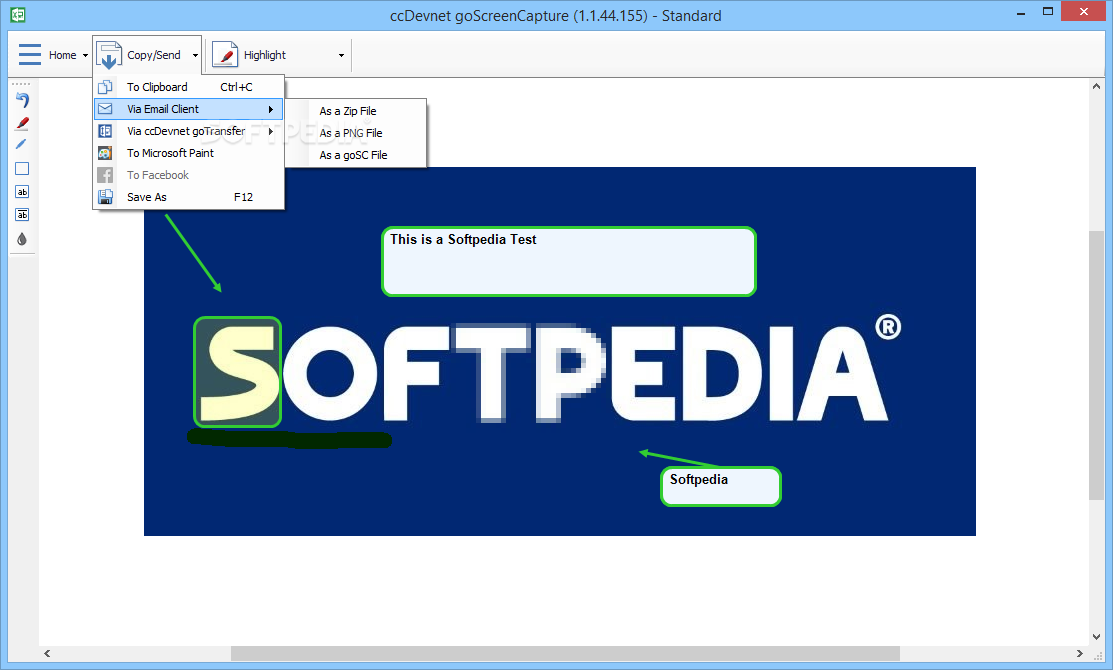Expand the Copy/Send dropdown arrow
1113x670 pixels.
(195, 55)
